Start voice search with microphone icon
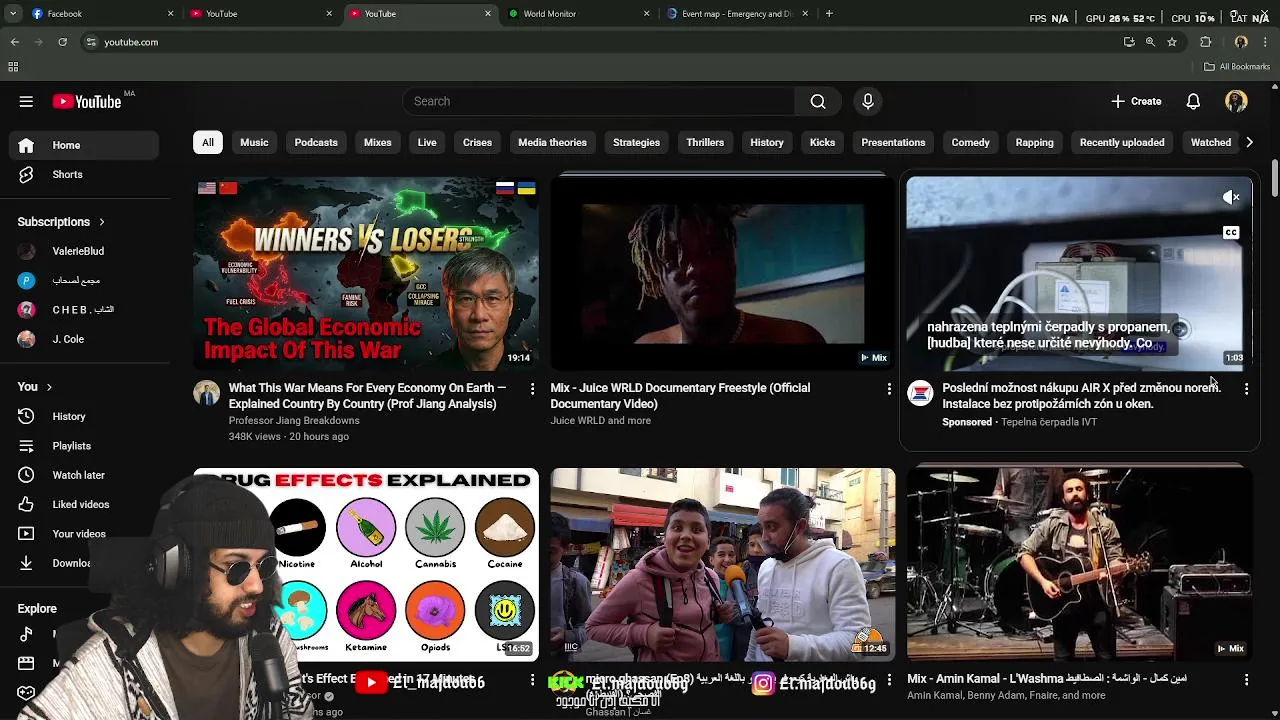 click(868, 101)
